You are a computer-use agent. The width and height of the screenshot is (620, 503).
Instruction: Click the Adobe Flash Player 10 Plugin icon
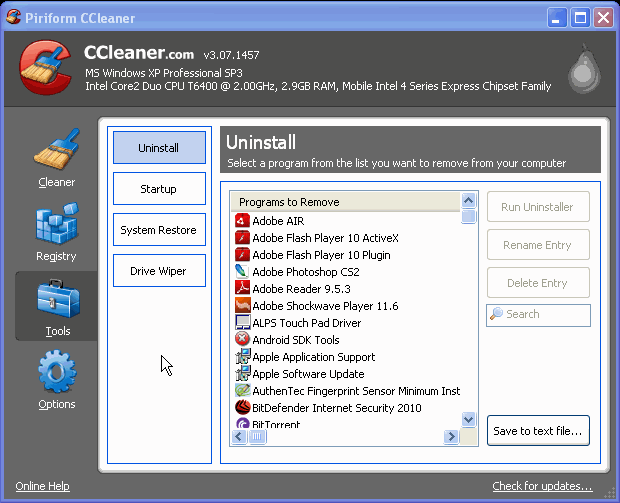pos(242,254)
